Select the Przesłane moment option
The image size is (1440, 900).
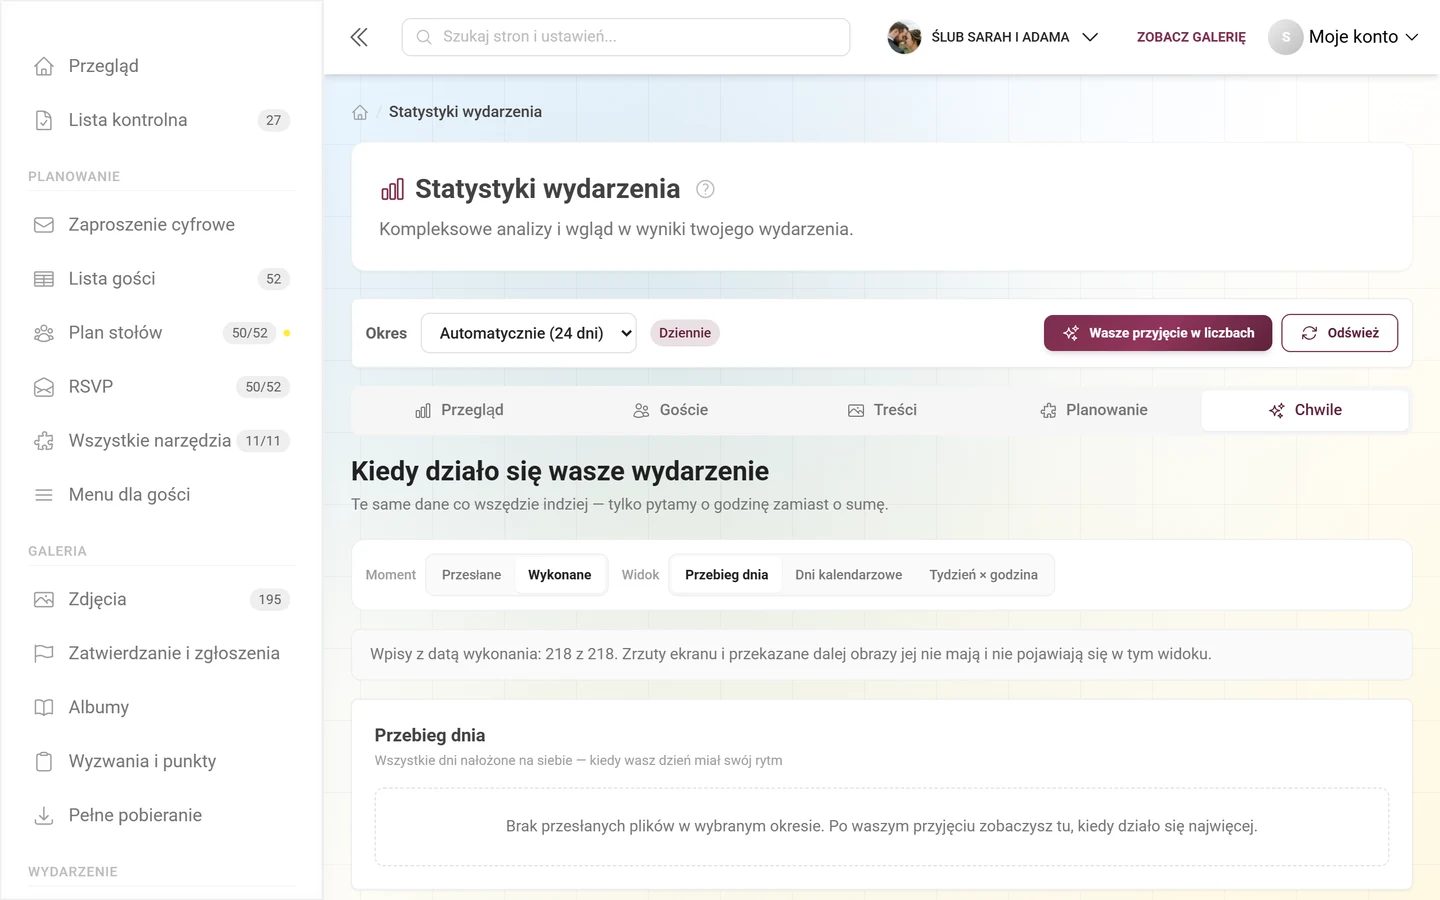click(472, 575)
